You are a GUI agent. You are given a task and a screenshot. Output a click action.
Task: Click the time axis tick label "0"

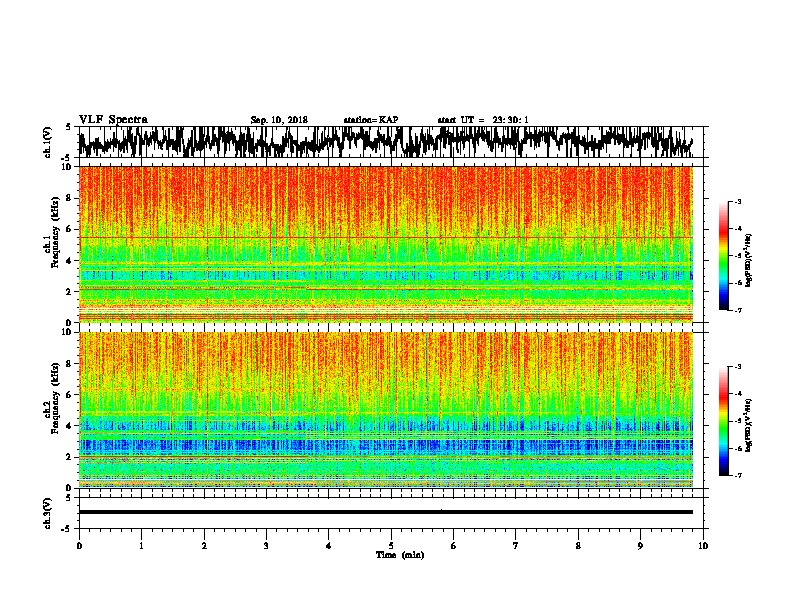(x=79, y=546)
